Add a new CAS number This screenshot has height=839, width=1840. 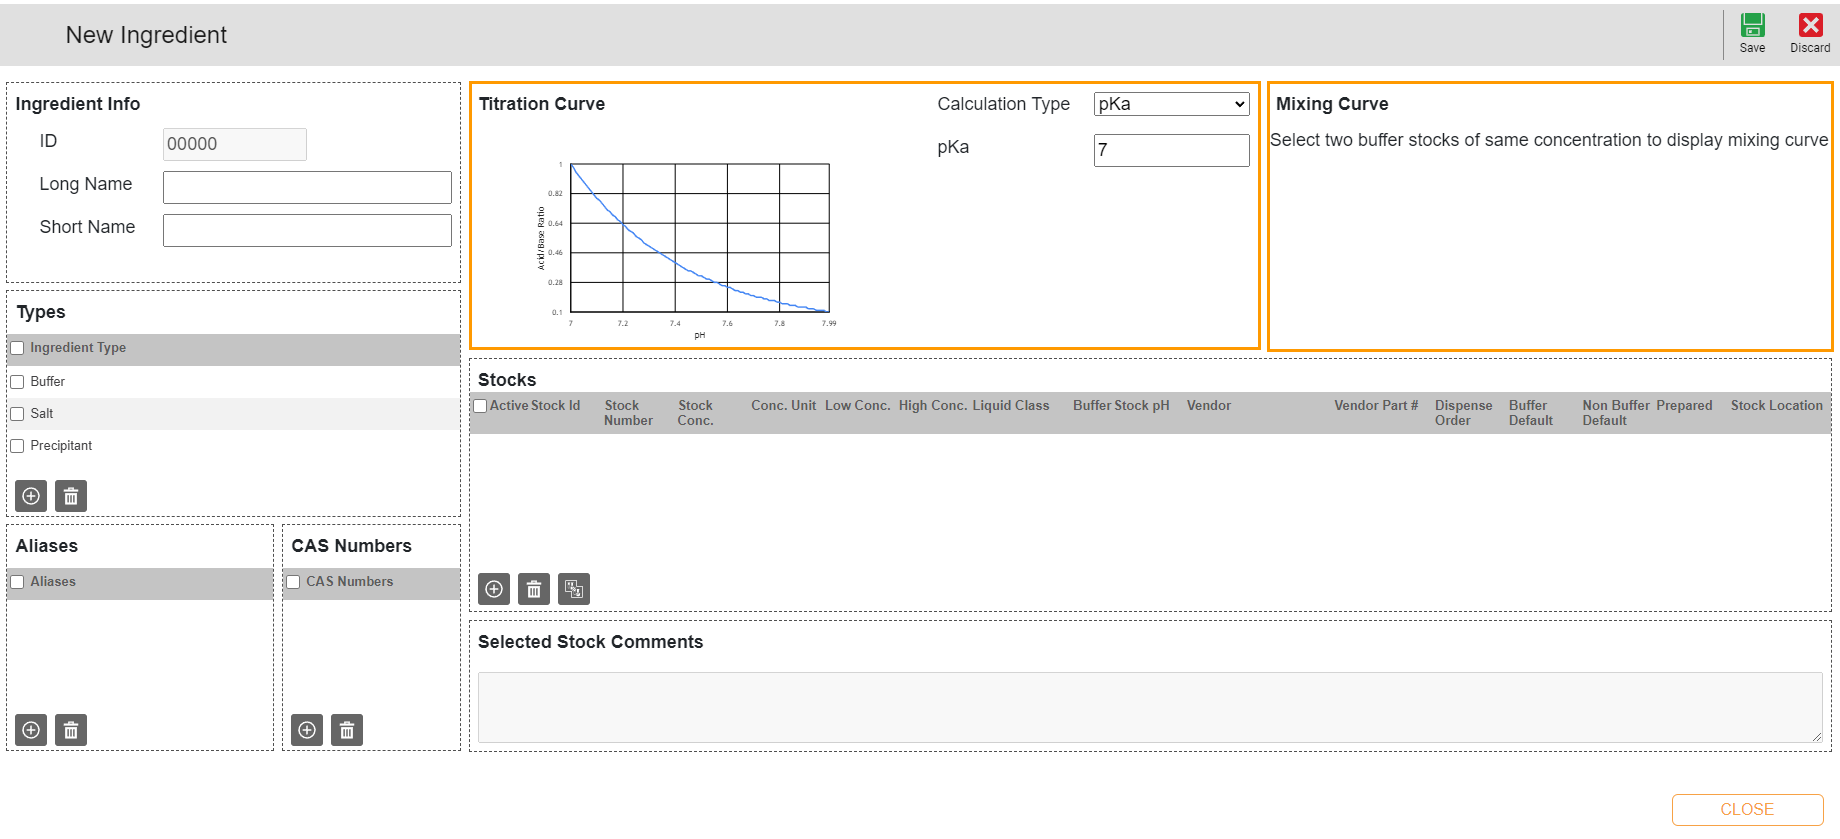(x=307, y=730)
